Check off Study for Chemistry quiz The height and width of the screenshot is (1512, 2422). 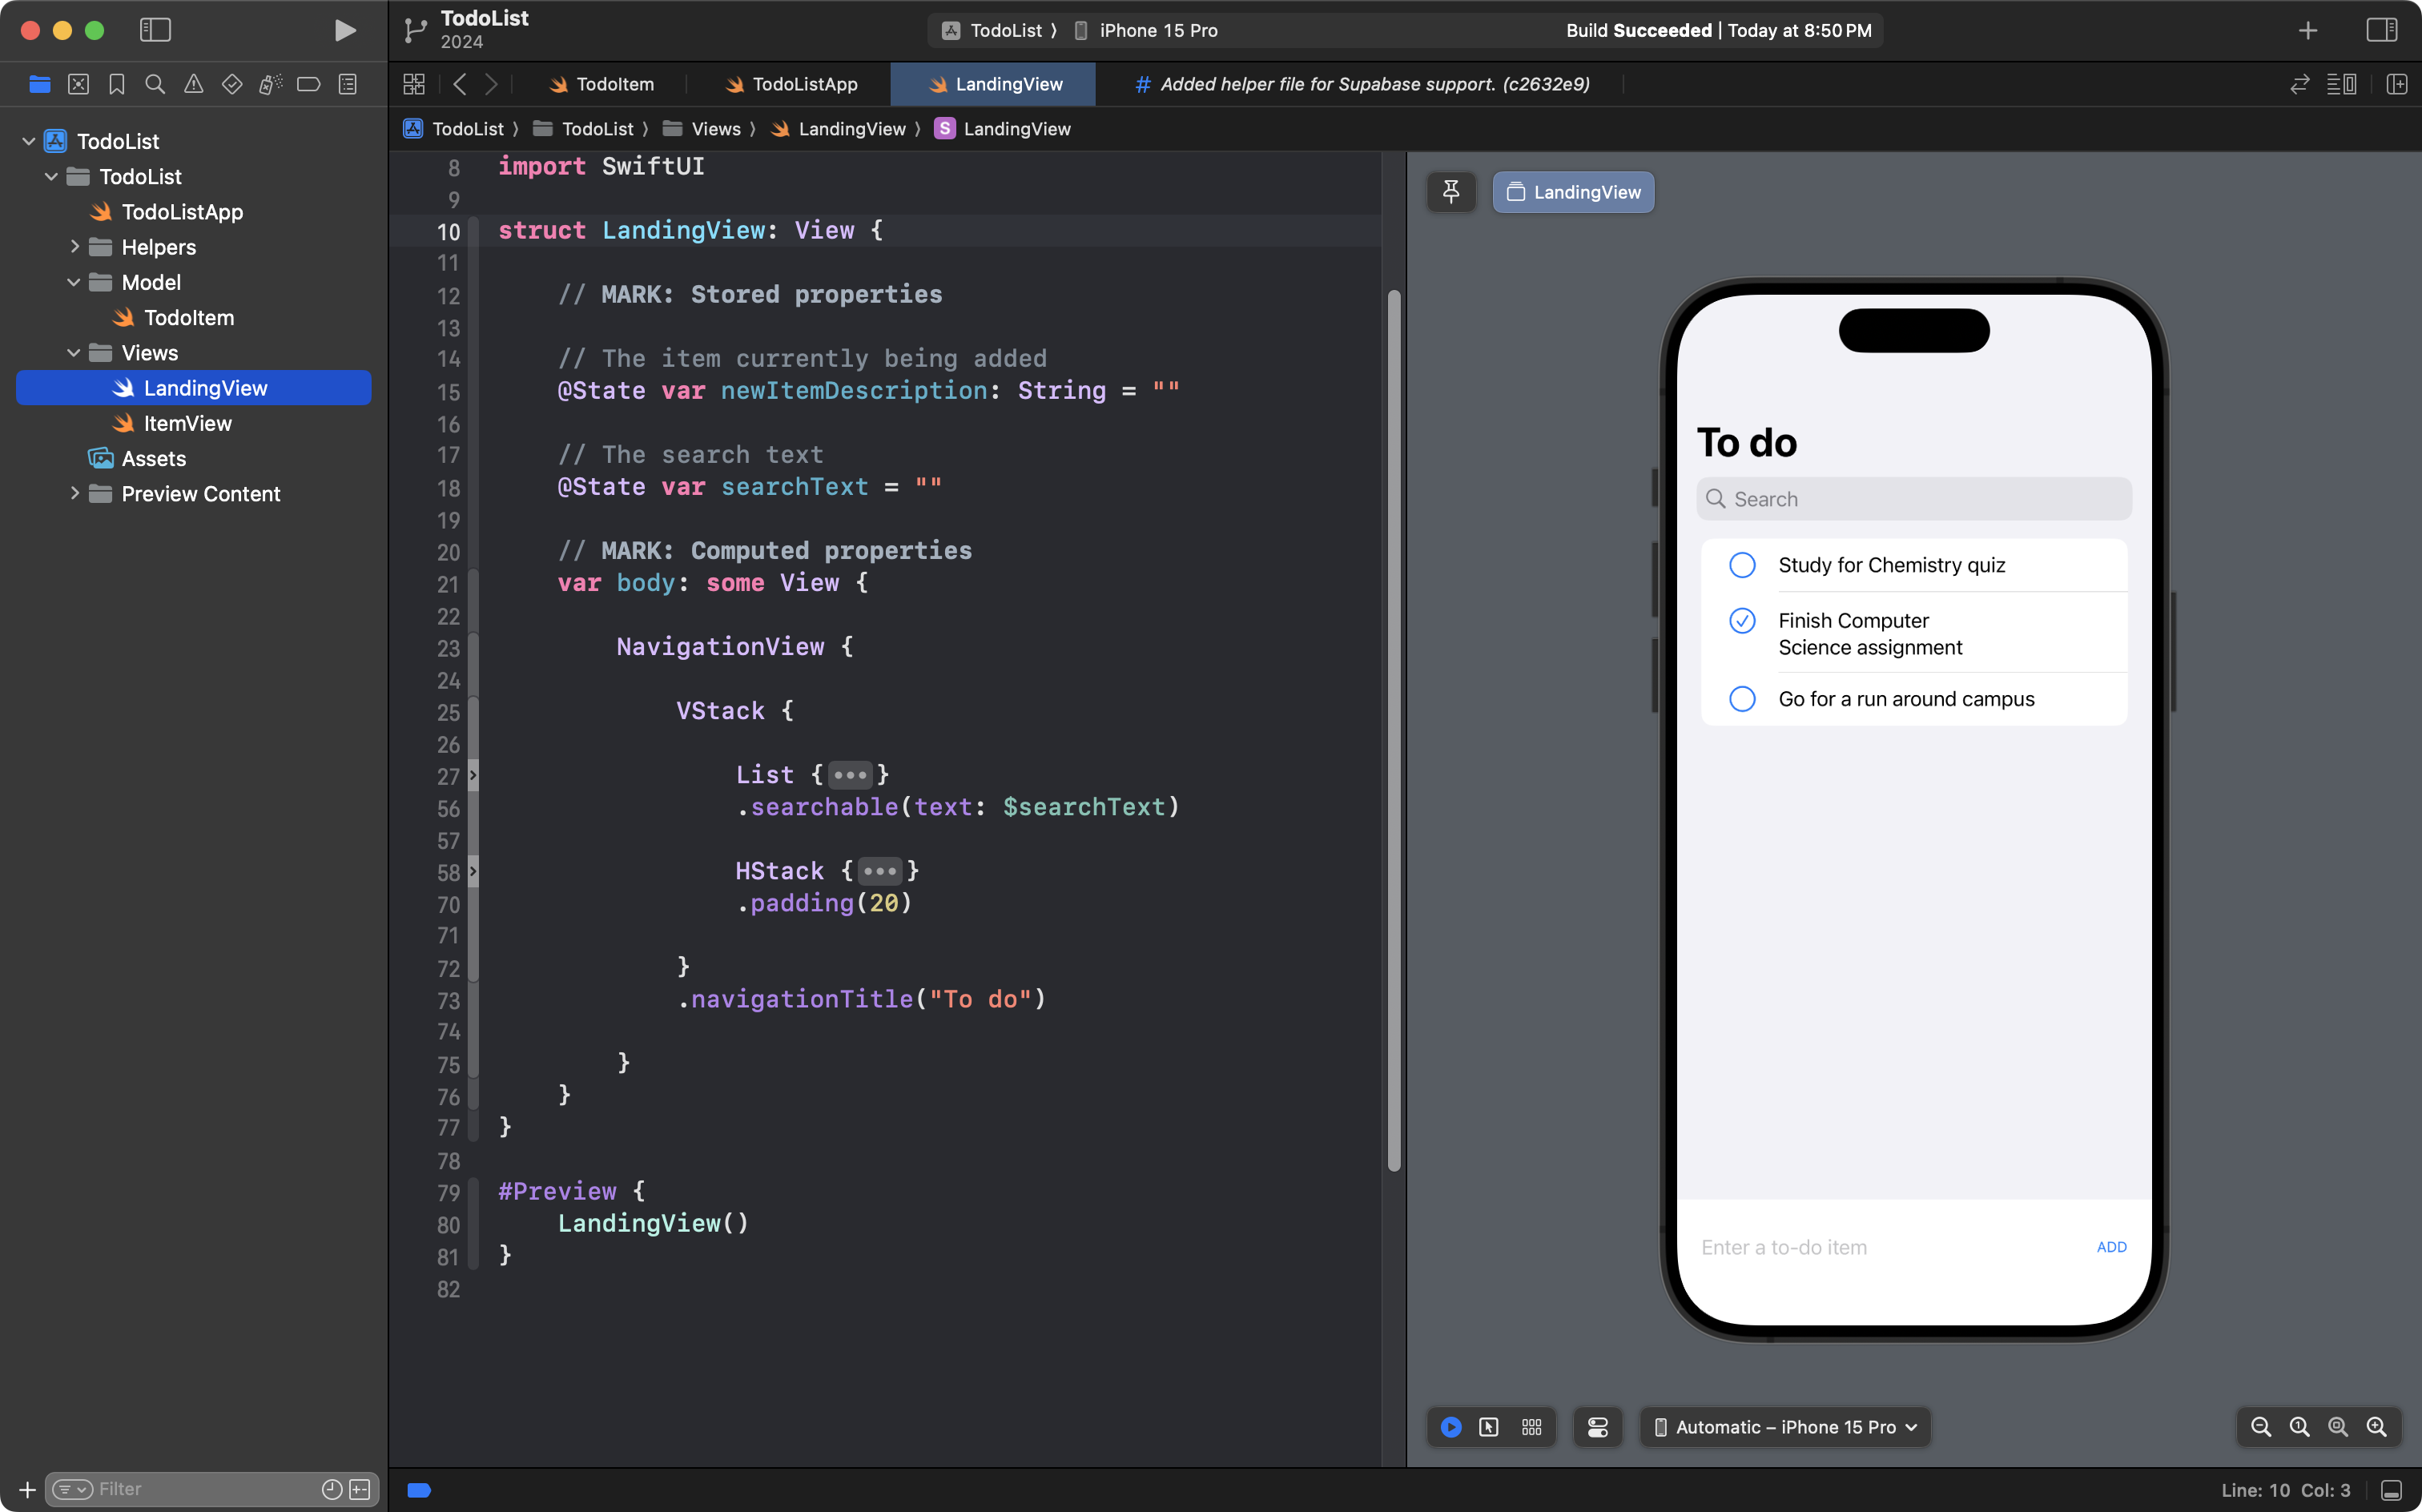1742,565
